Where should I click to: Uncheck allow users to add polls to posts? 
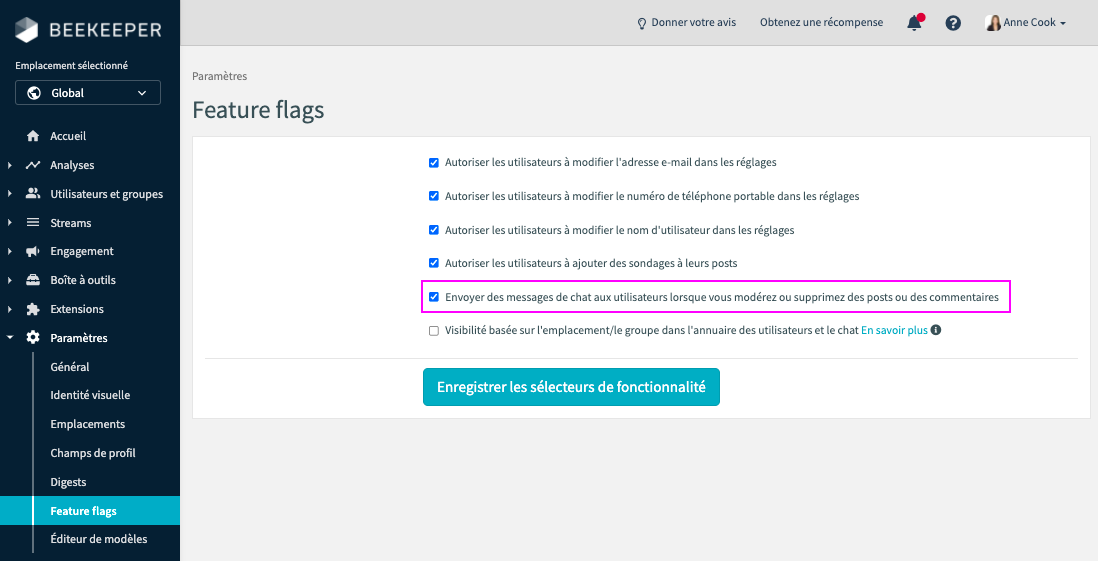(433, 263)
